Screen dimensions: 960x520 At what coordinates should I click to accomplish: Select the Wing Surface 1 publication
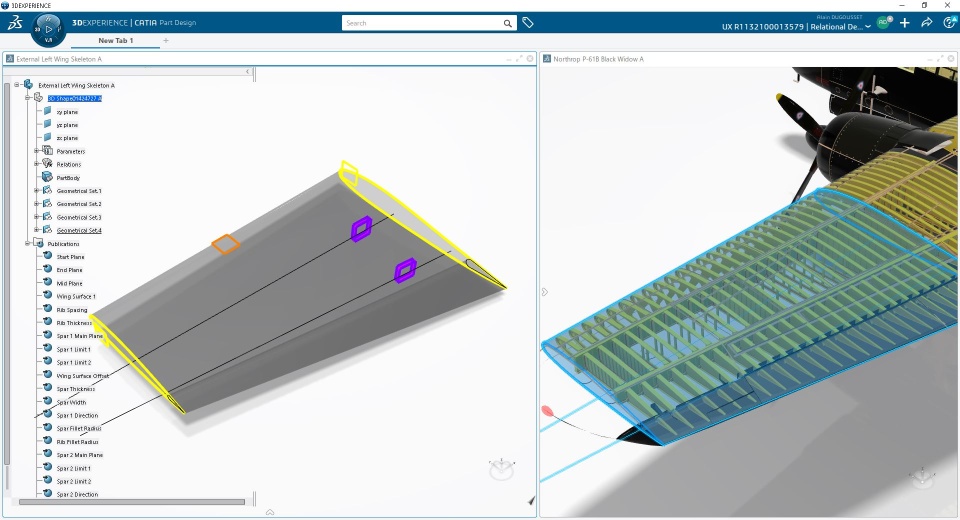[x=76, y=296]
